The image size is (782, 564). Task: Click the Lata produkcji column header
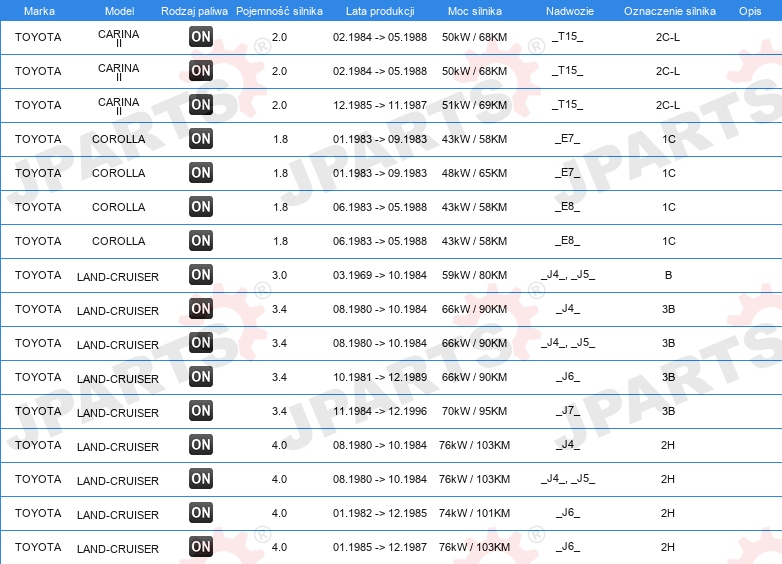coord(380,11)
